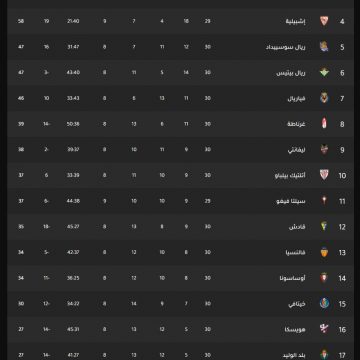Select the ريال بيتيس team name
Image resolution: width=360 pixels, height=360 pixels.
291,73
